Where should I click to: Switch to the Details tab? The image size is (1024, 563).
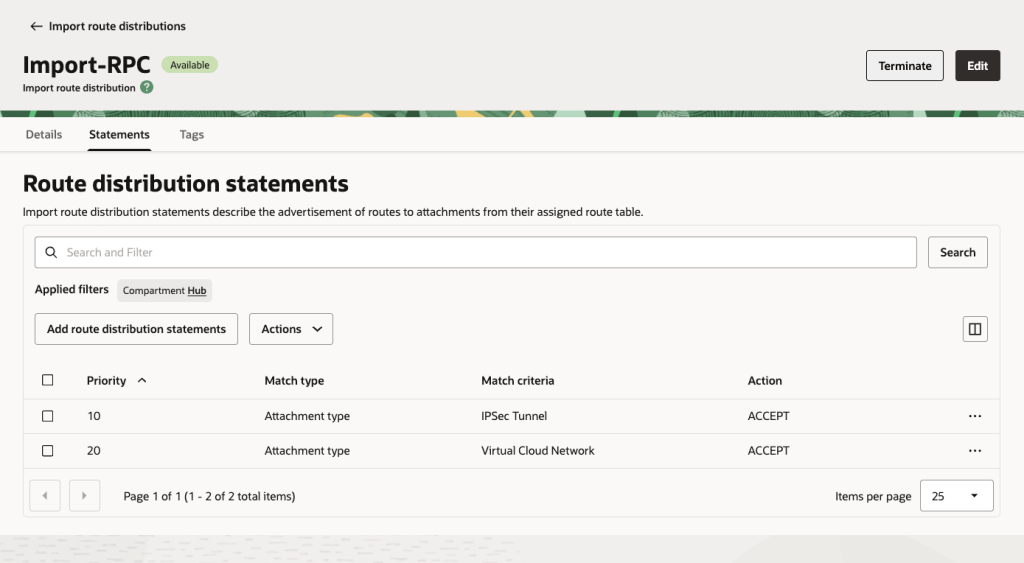[x=44, y=135]
